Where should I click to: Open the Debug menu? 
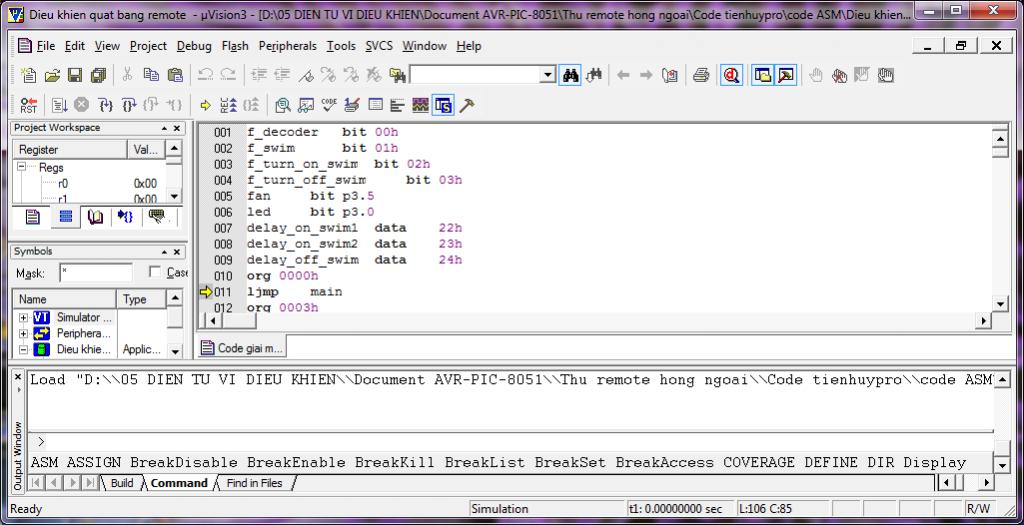pos(194,46)
